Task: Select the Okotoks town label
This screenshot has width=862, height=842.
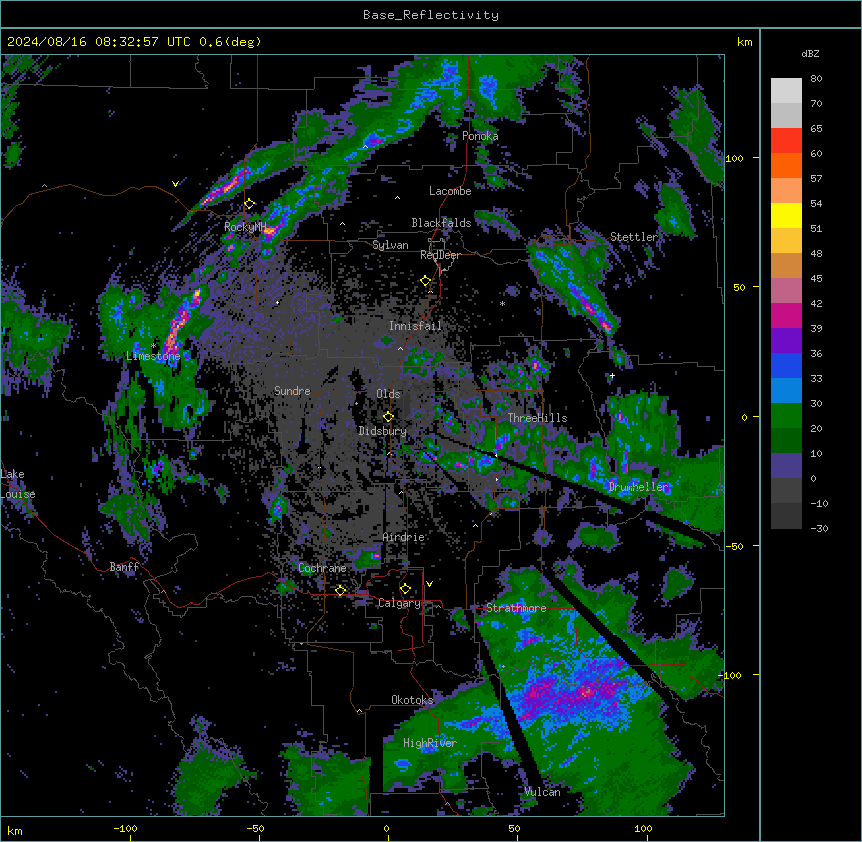Action: tap(412, 700)
